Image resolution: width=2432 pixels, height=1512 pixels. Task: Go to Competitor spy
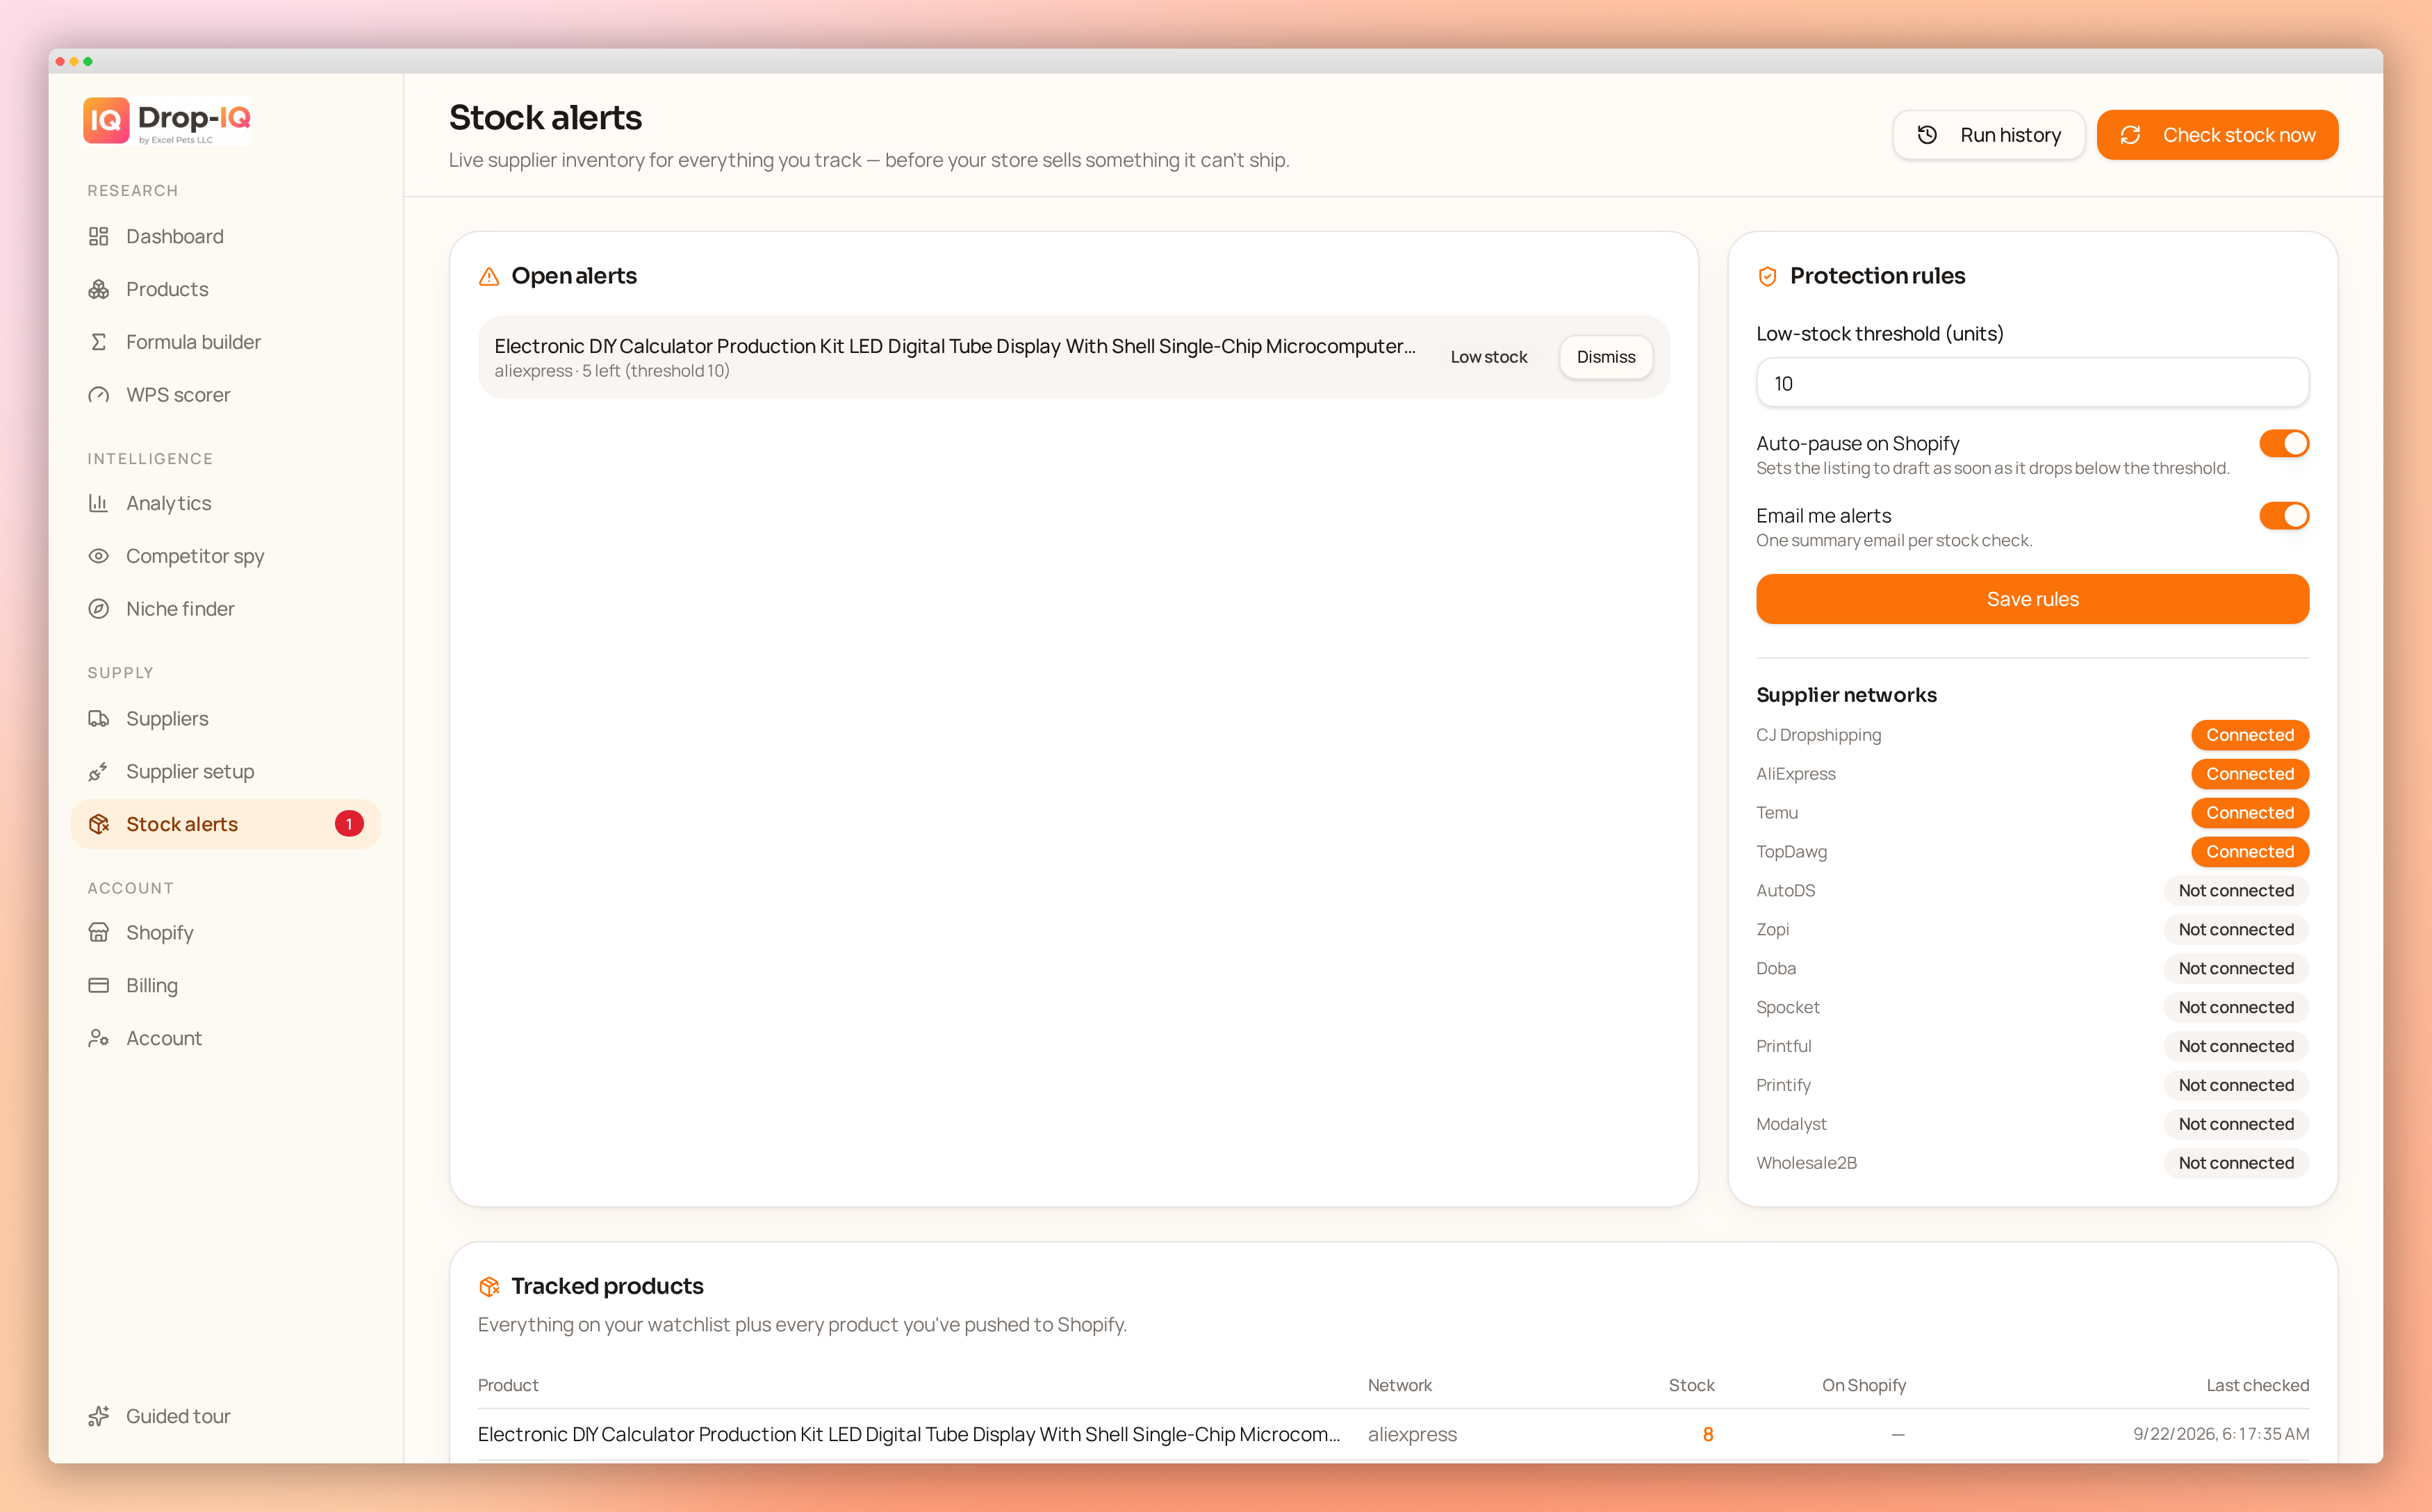click(226, 556)
